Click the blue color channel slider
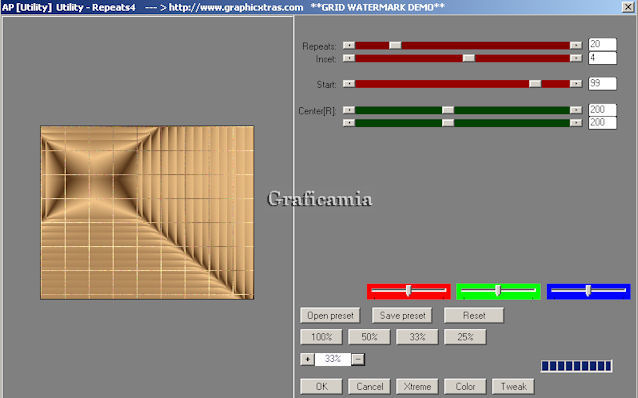 coord(588,291)
